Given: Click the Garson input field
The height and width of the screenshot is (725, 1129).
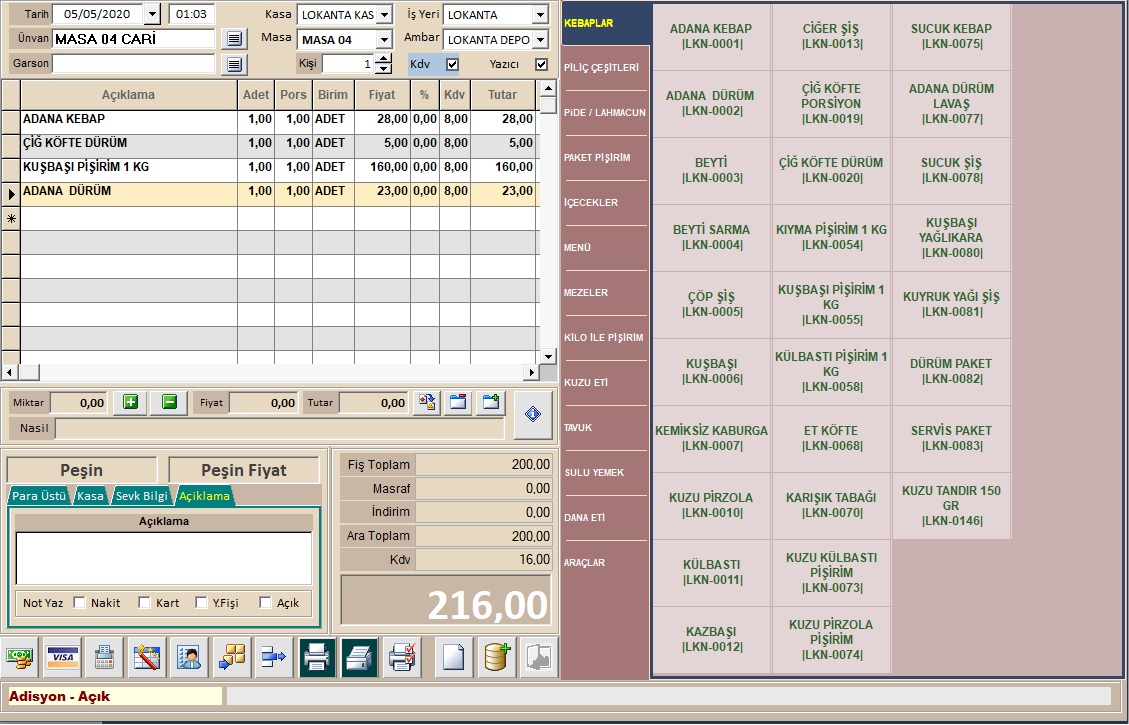Looking at the screenshot, I should (133, 64).
